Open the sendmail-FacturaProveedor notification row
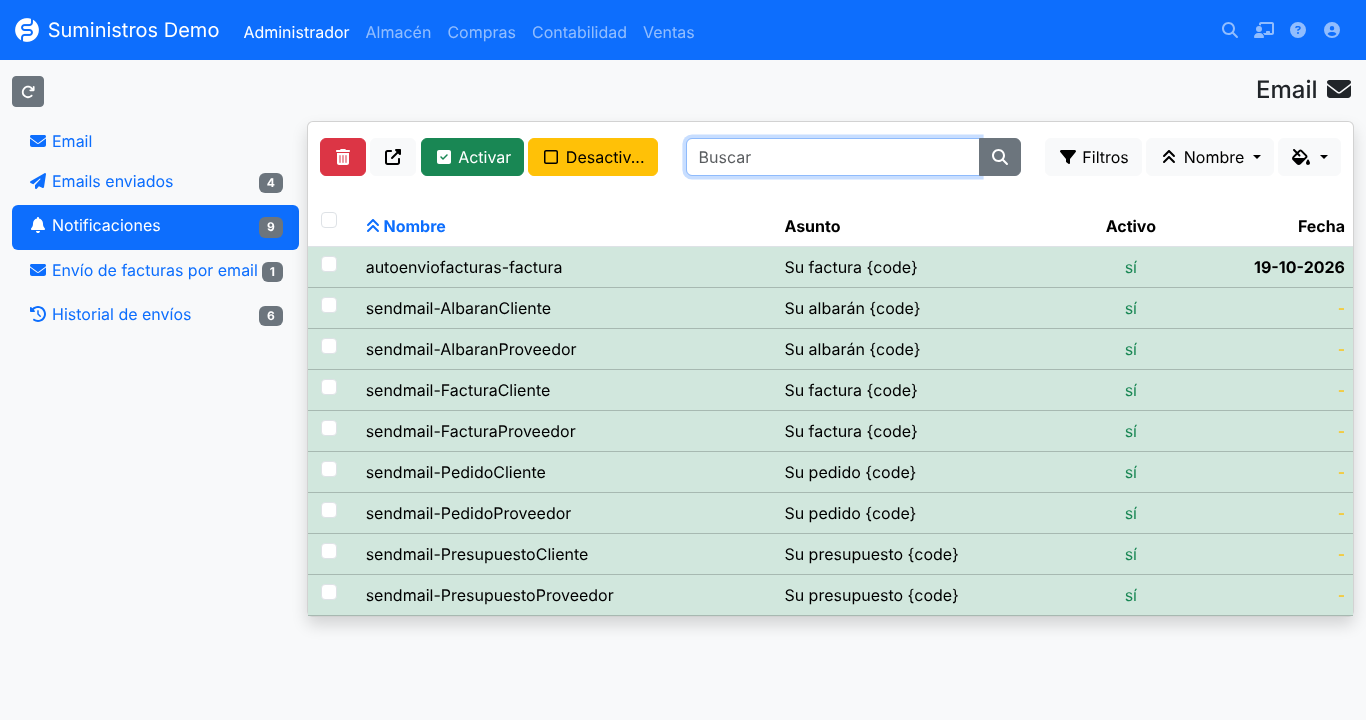This screenshot has height=720, width=1366. coord(830,431)
